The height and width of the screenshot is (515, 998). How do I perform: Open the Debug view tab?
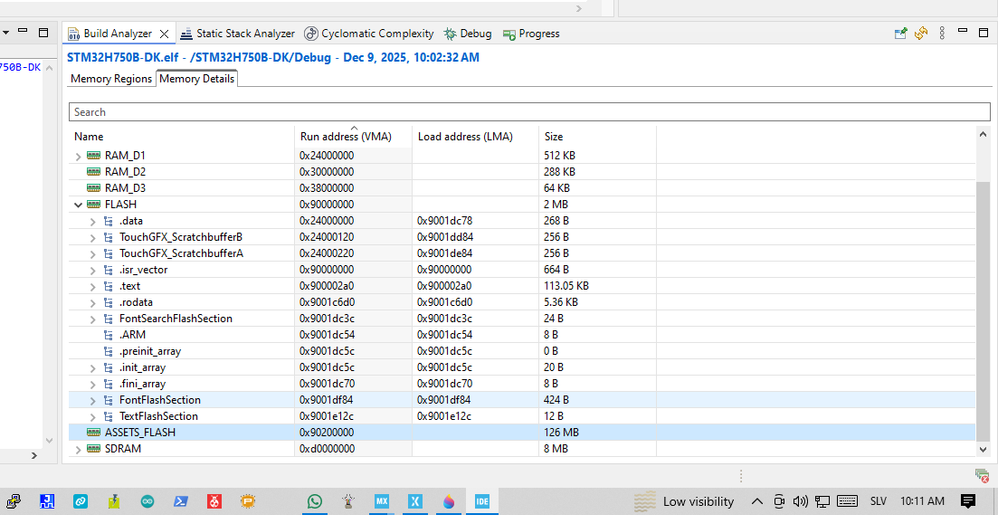(x=468, y=34)
